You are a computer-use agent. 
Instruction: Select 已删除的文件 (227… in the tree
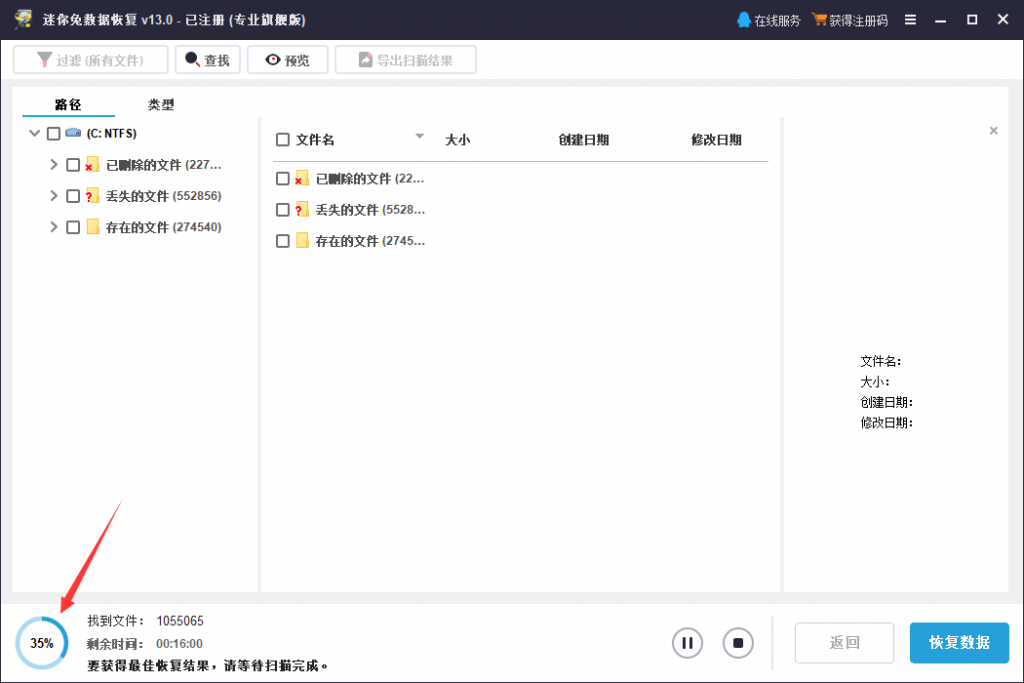[x=163, y=165]
